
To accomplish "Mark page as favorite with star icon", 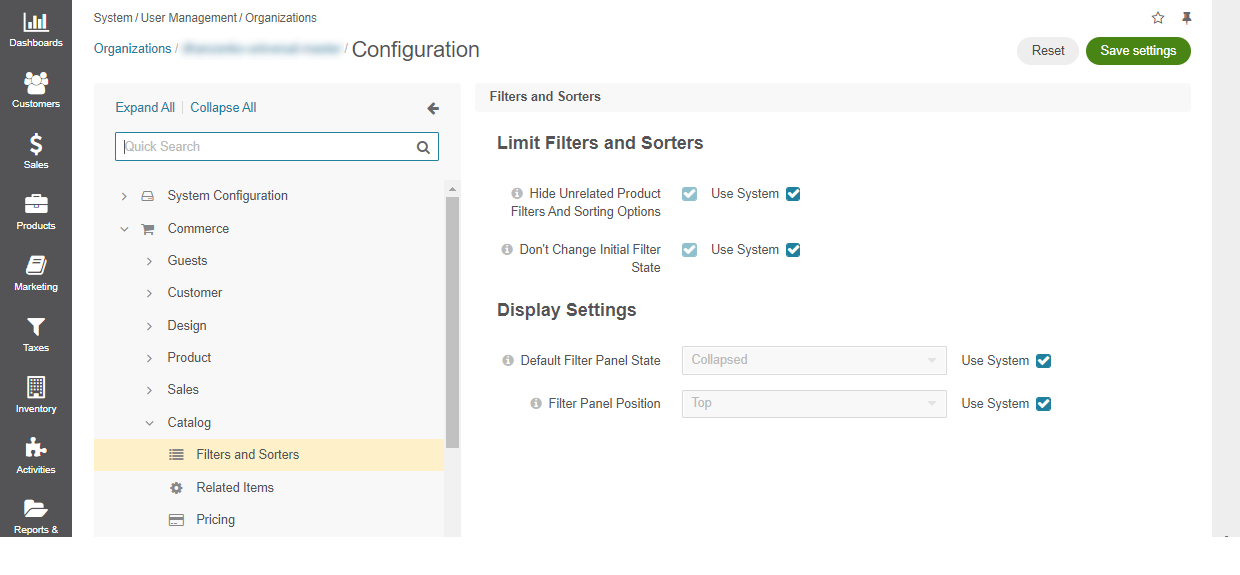I will [x=1158, y=18].
